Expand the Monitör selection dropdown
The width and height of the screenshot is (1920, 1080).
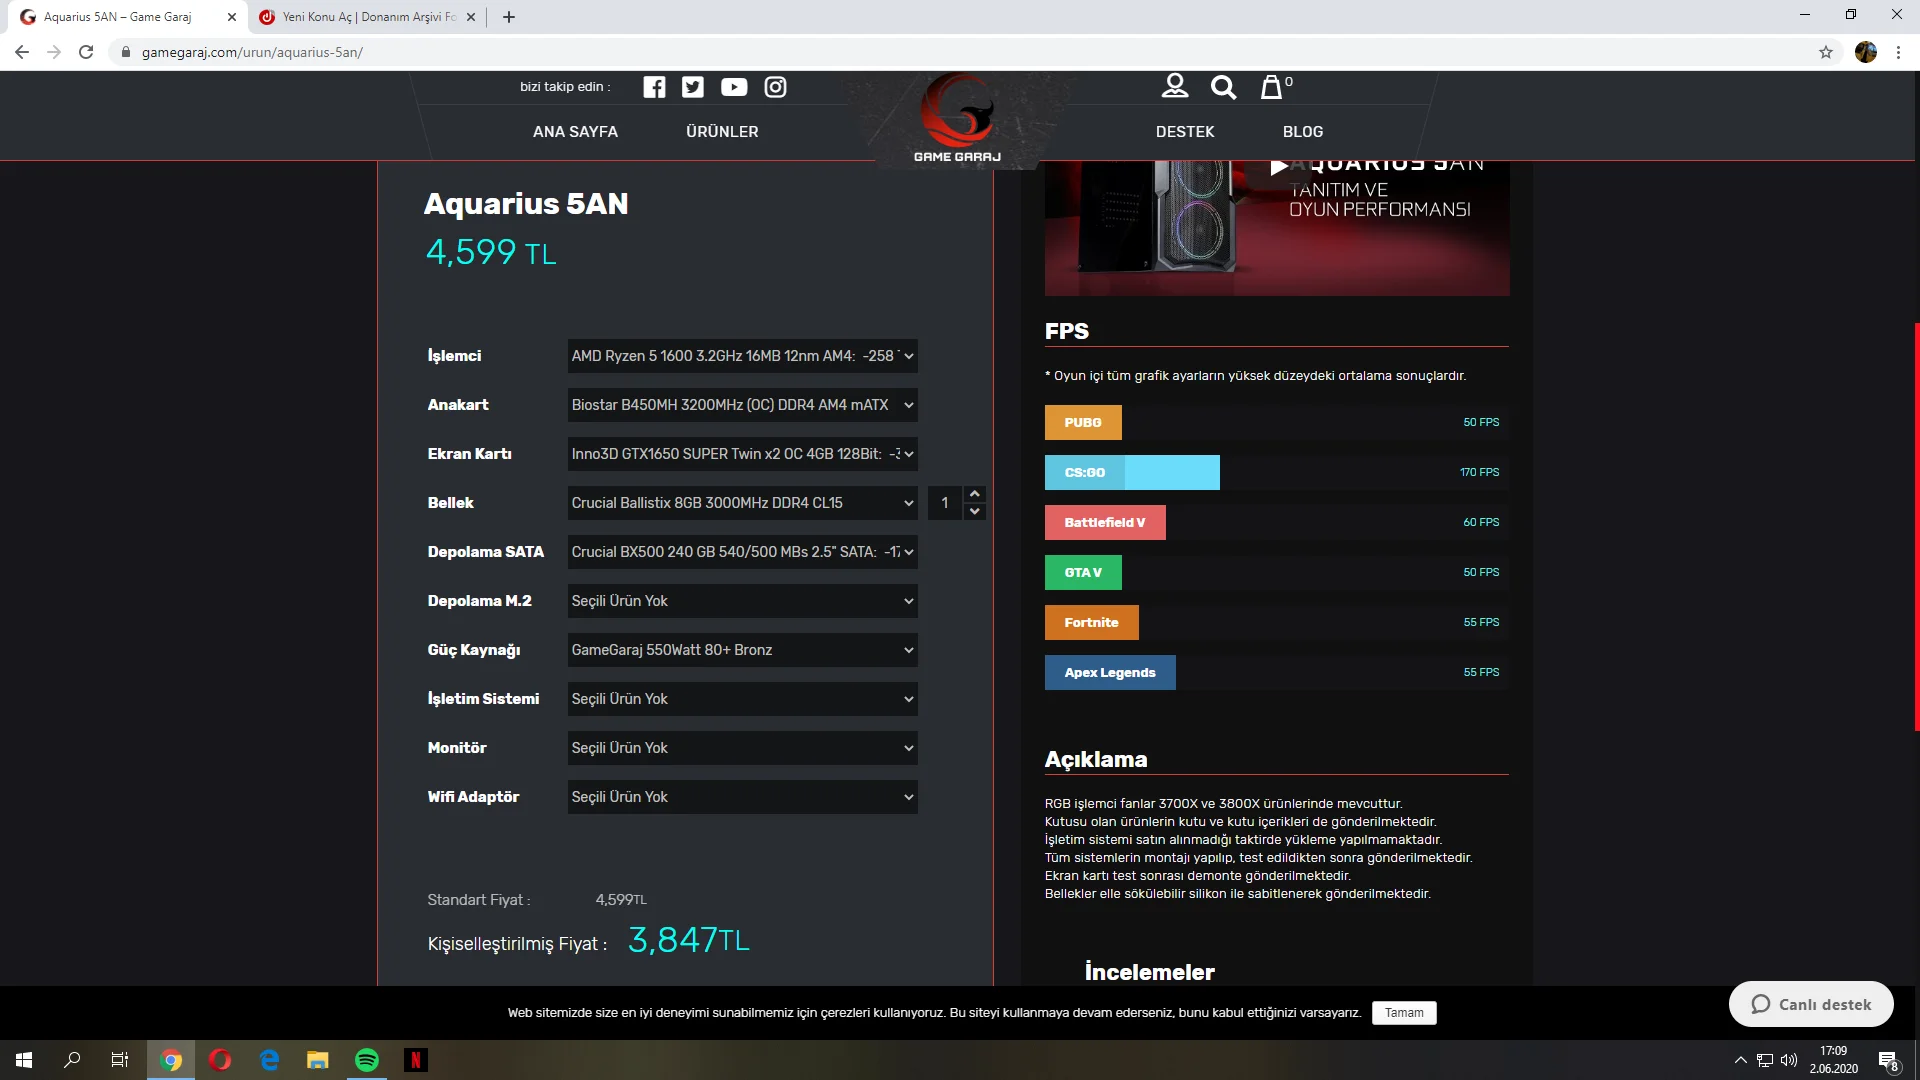[x=742, y=748]
